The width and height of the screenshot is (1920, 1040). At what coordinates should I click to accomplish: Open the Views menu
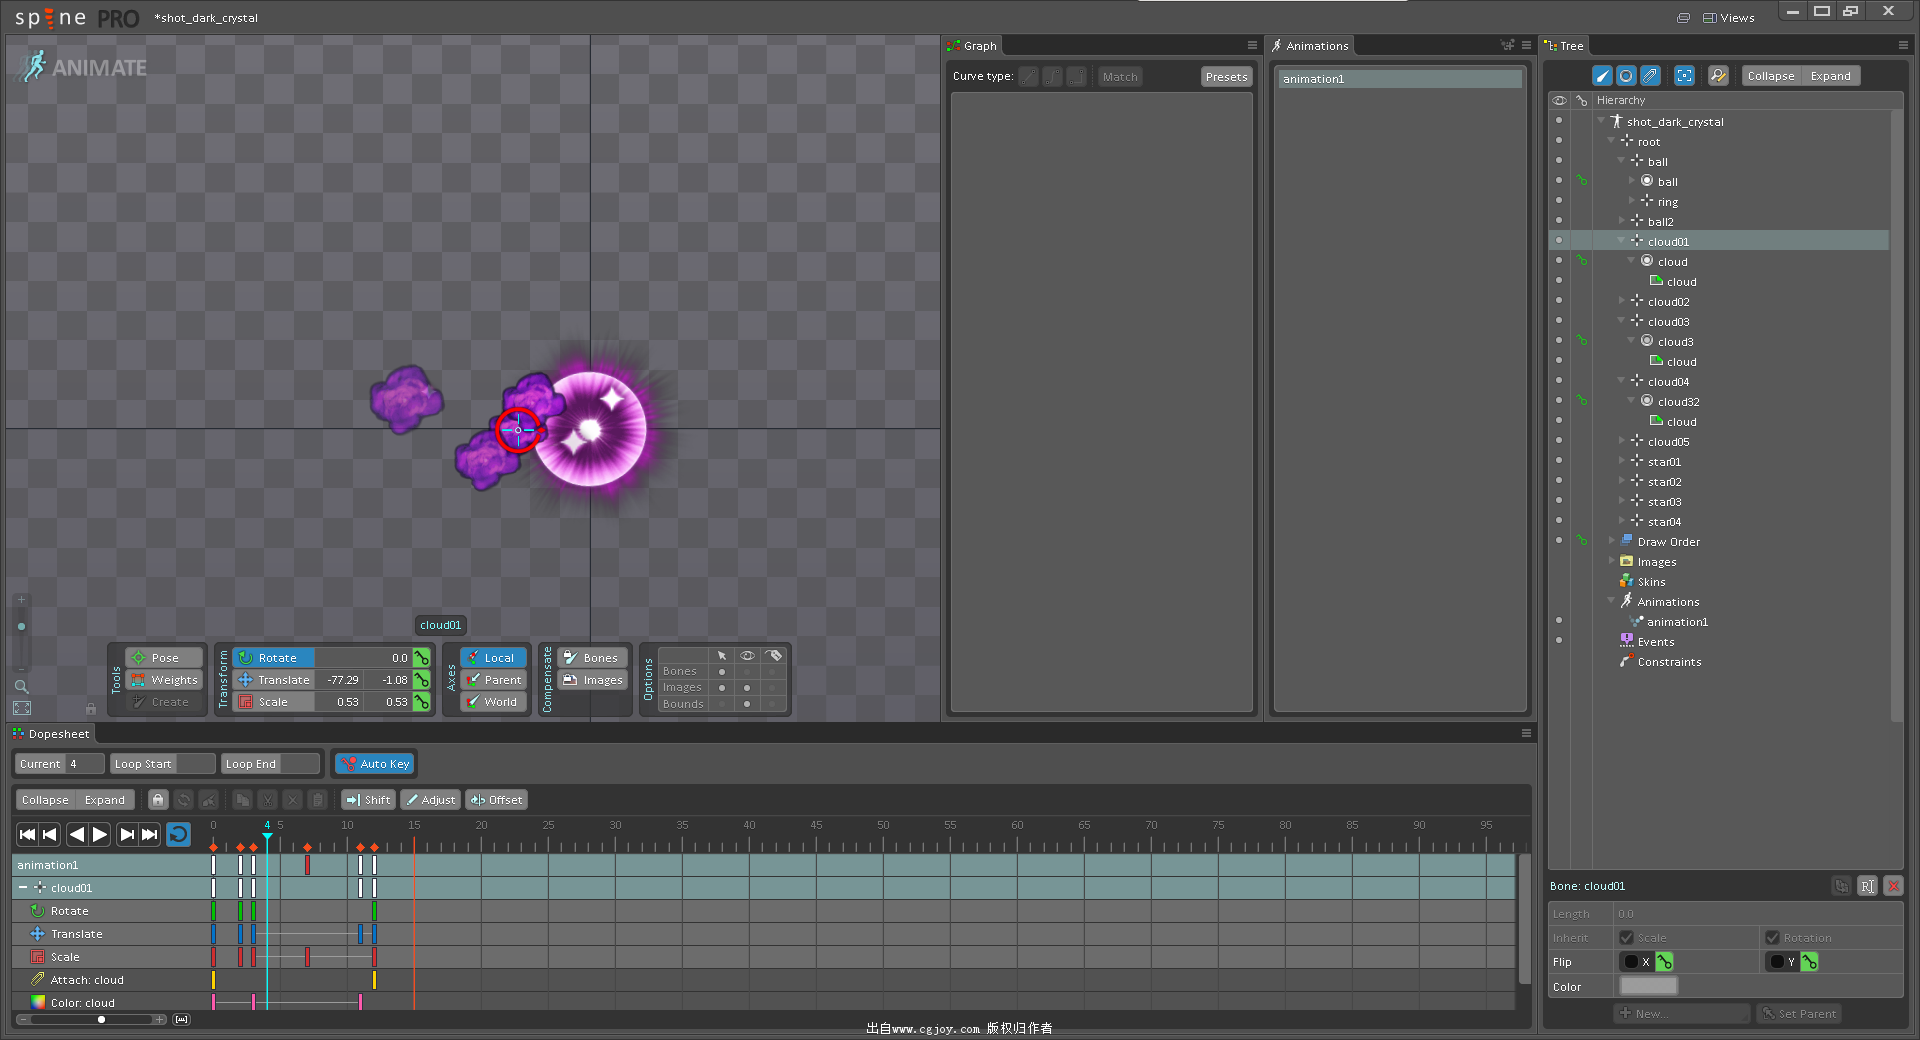[1729, 18]
